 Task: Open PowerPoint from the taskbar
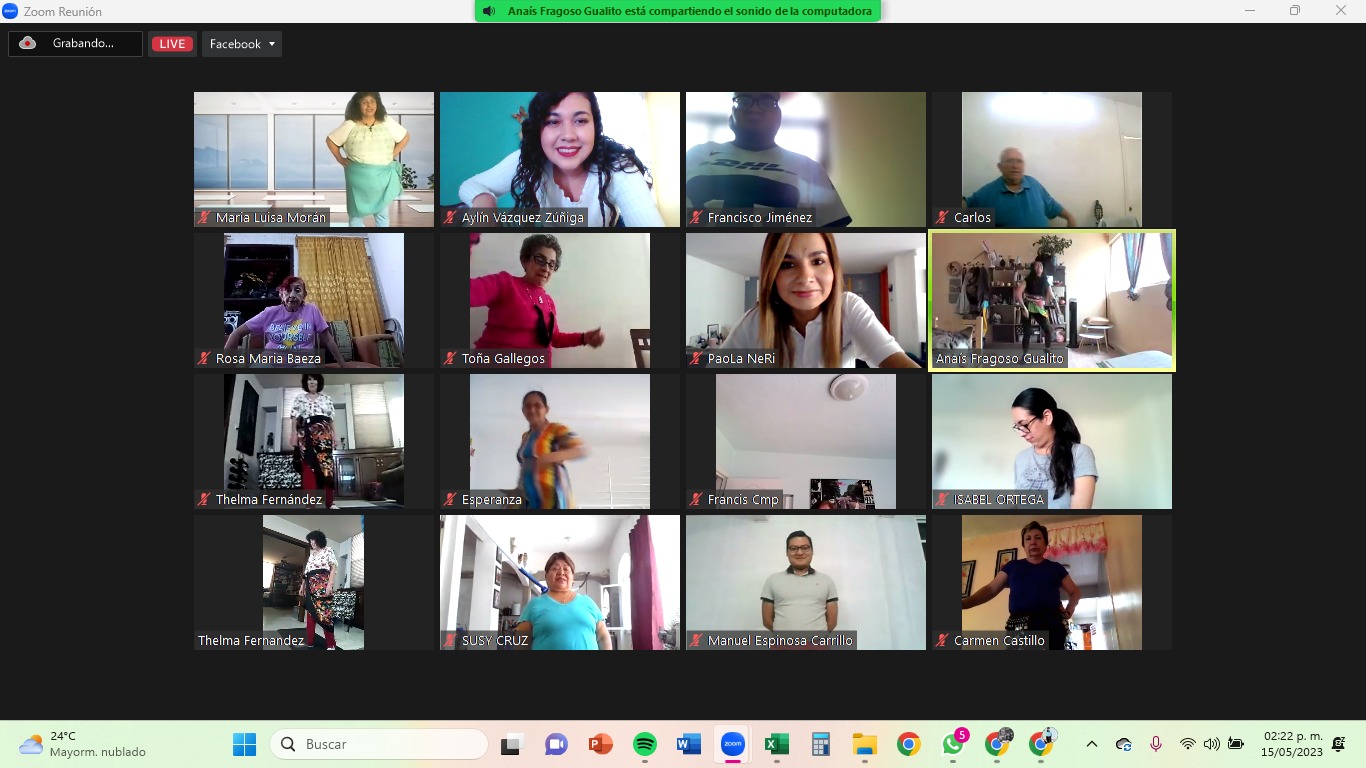coord(600,745)
